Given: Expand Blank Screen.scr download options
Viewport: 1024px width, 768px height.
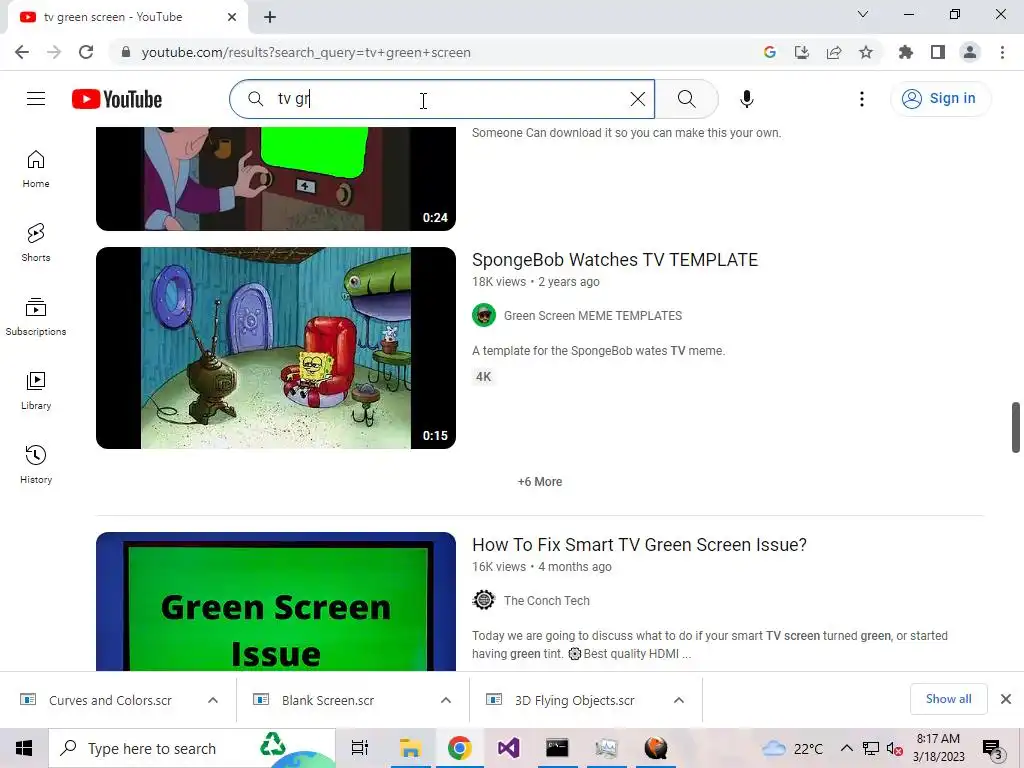Looking at the screenshot, I should click(446, 700).
